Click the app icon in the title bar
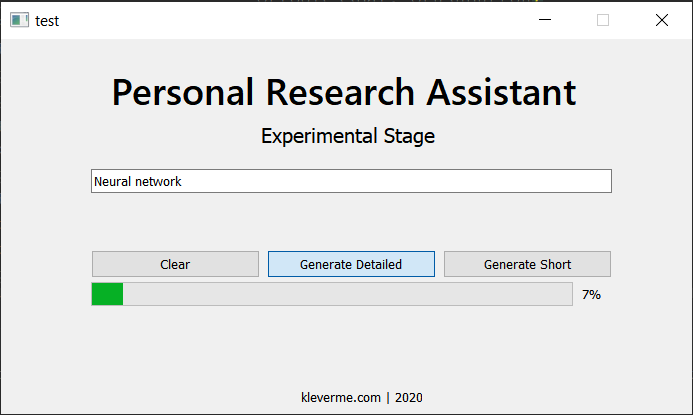The height and width of the screenshot is (415, 693). click(19, 20)
